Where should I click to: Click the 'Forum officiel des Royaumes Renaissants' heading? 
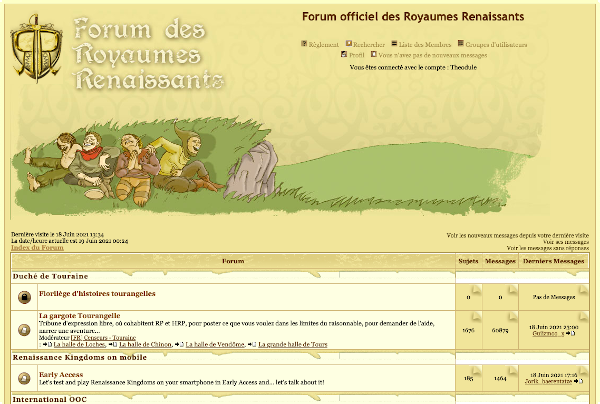[x=413, y=16]
